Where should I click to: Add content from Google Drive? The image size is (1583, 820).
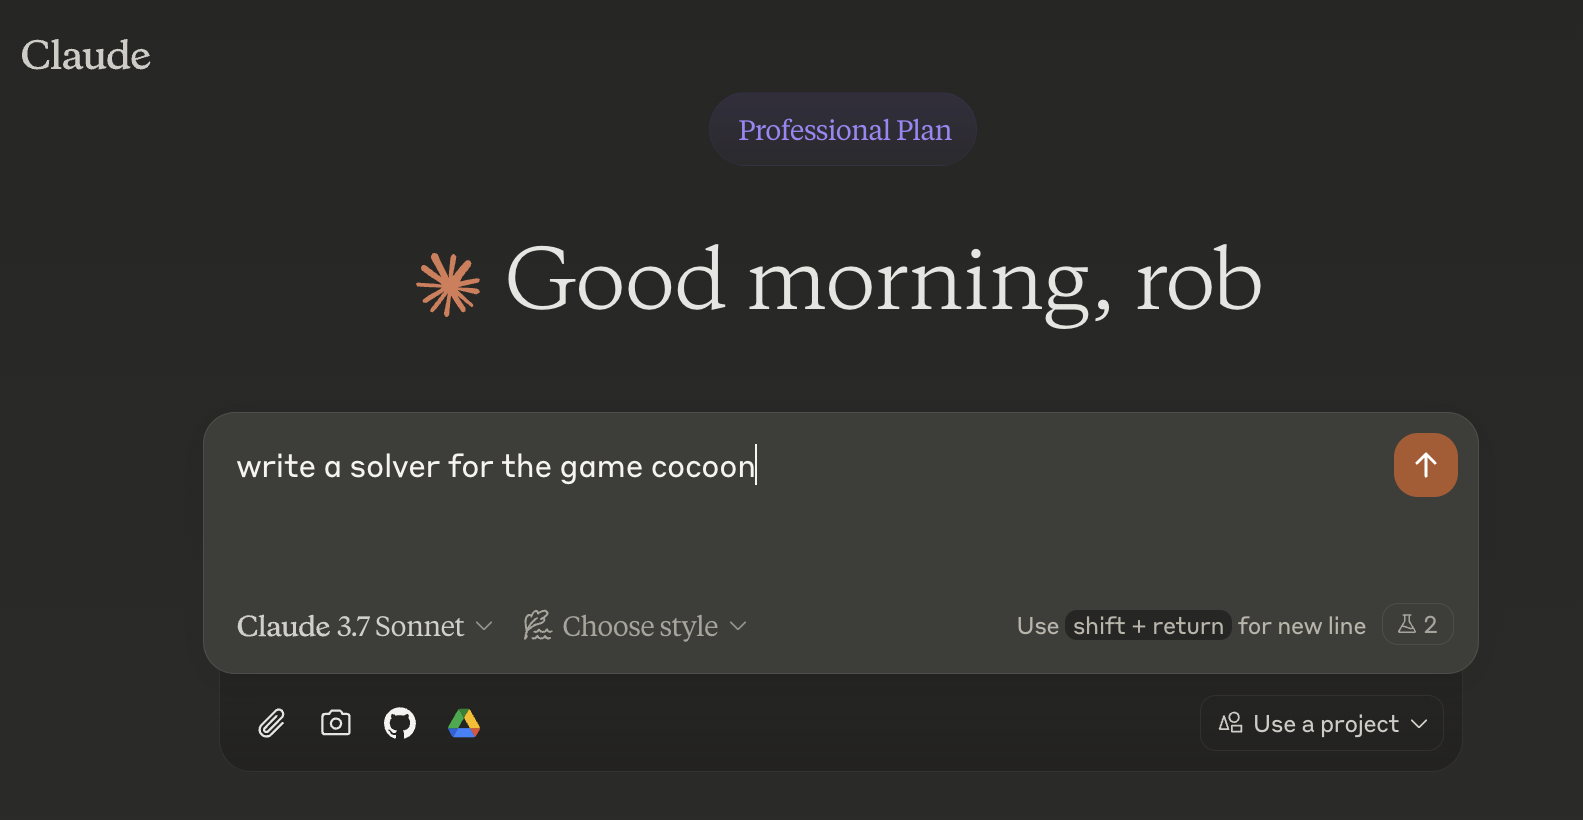464,723
